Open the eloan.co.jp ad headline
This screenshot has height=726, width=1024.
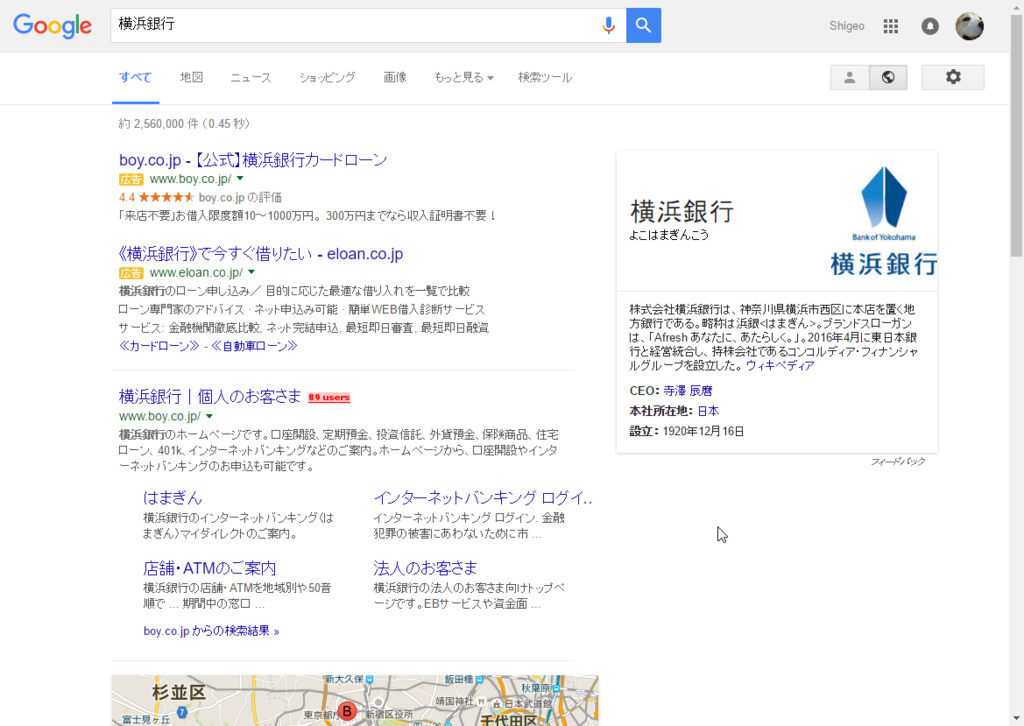pos(261,254)
